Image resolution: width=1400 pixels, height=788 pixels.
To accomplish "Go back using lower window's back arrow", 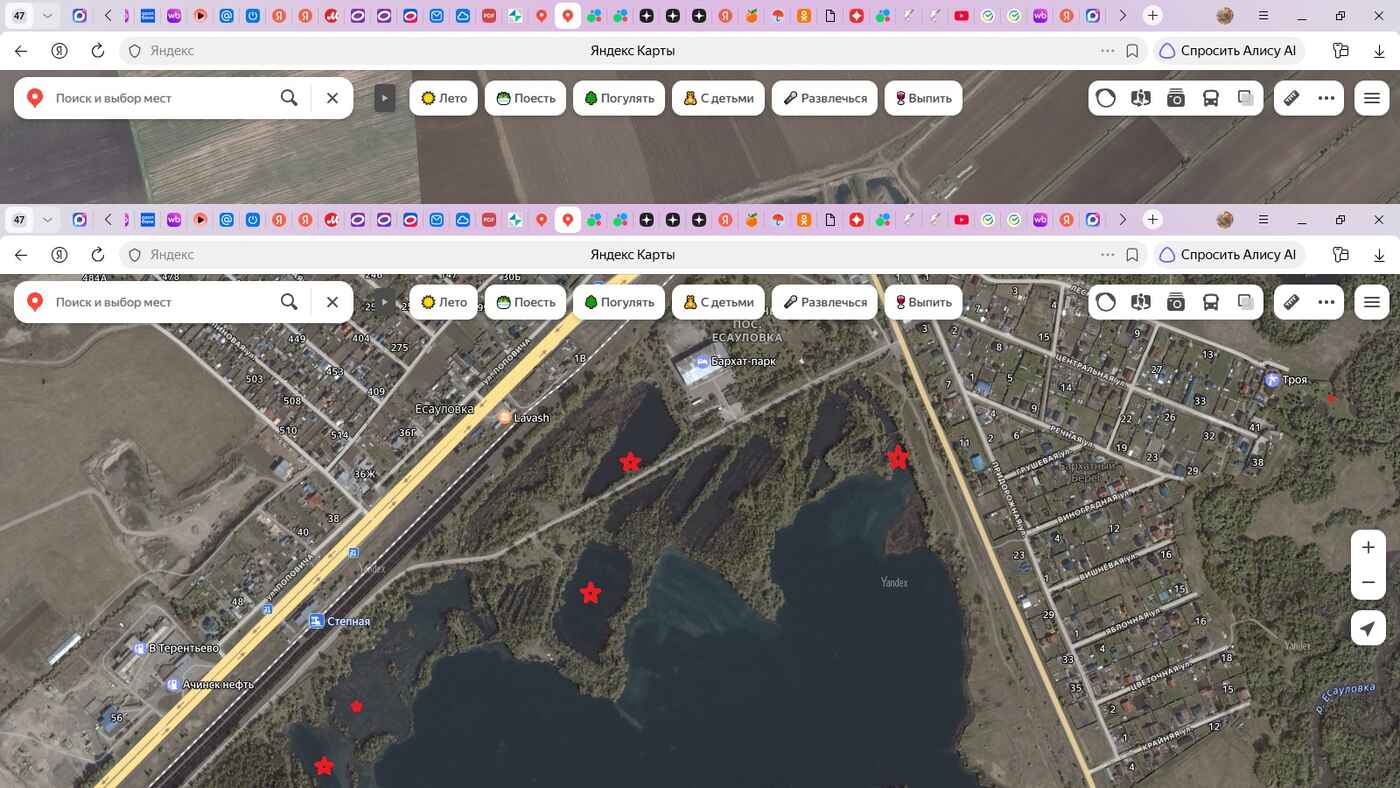I will 21,254.
